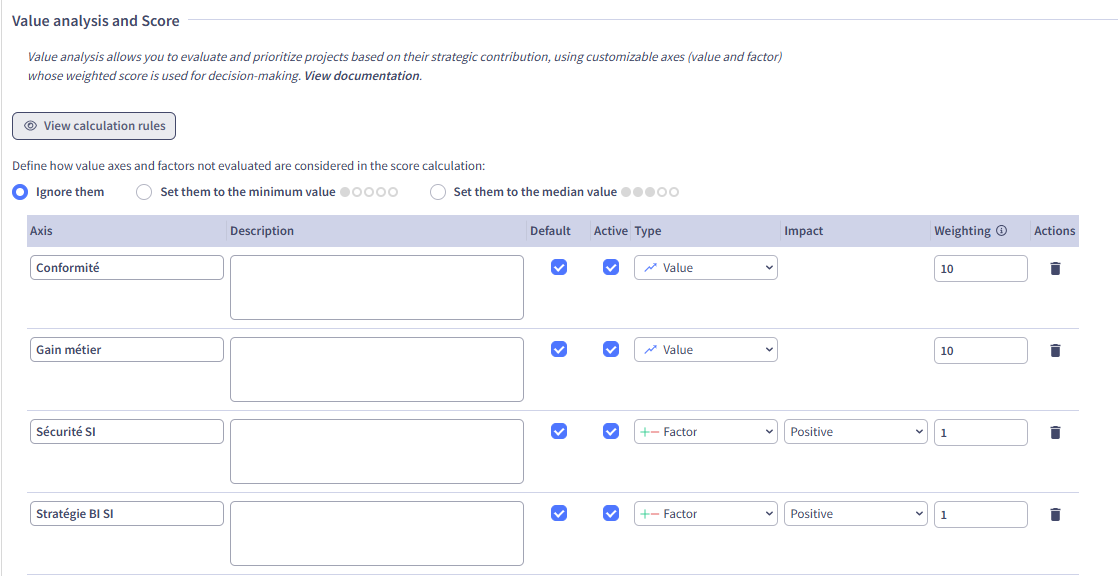Screen dimensions: 1118x576
Task: Open Type dropdown for Stratégie BI SI
Action: tap(705, 514)
